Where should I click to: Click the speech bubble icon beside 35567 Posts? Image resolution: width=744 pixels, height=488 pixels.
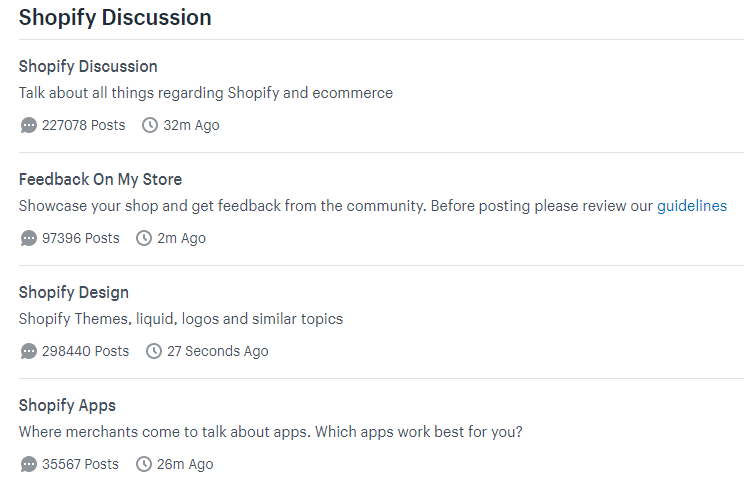[28, 465]
